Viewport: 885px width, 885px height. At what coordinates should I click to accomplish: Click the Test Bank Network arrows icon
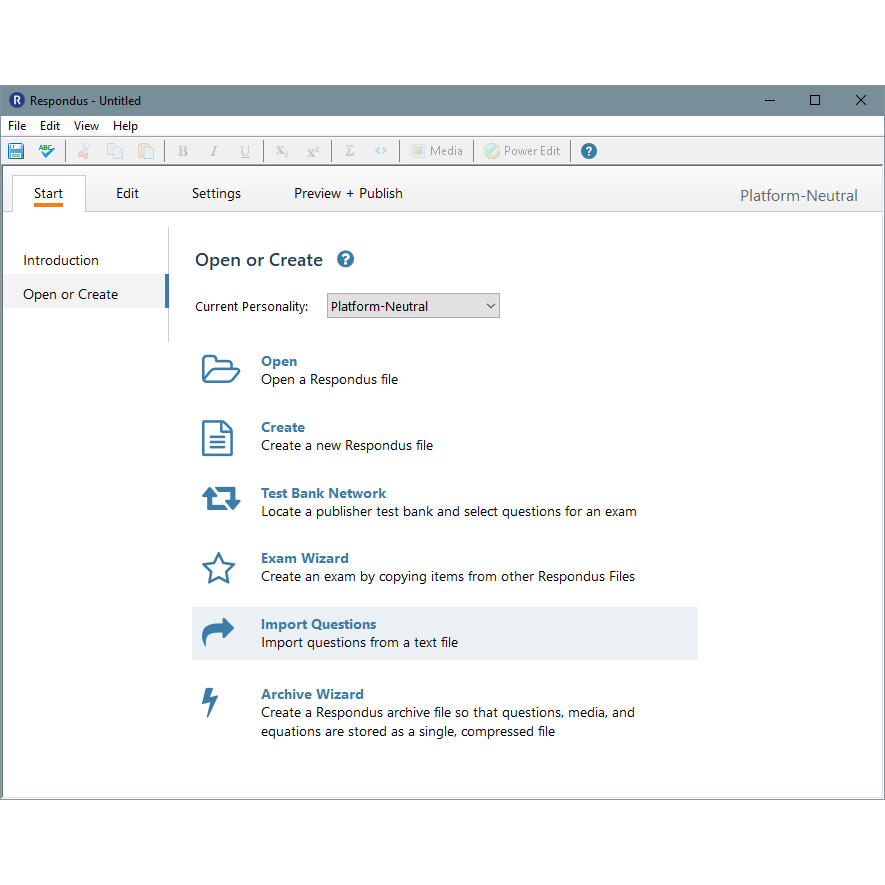pyautogui.click(x=220, y=499)
